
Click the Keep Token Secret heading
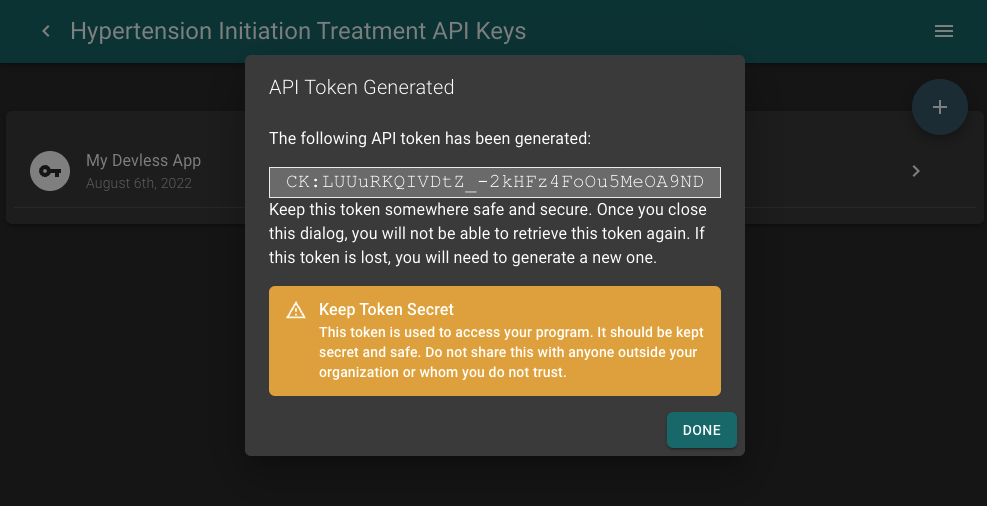[x=386, y=310]
